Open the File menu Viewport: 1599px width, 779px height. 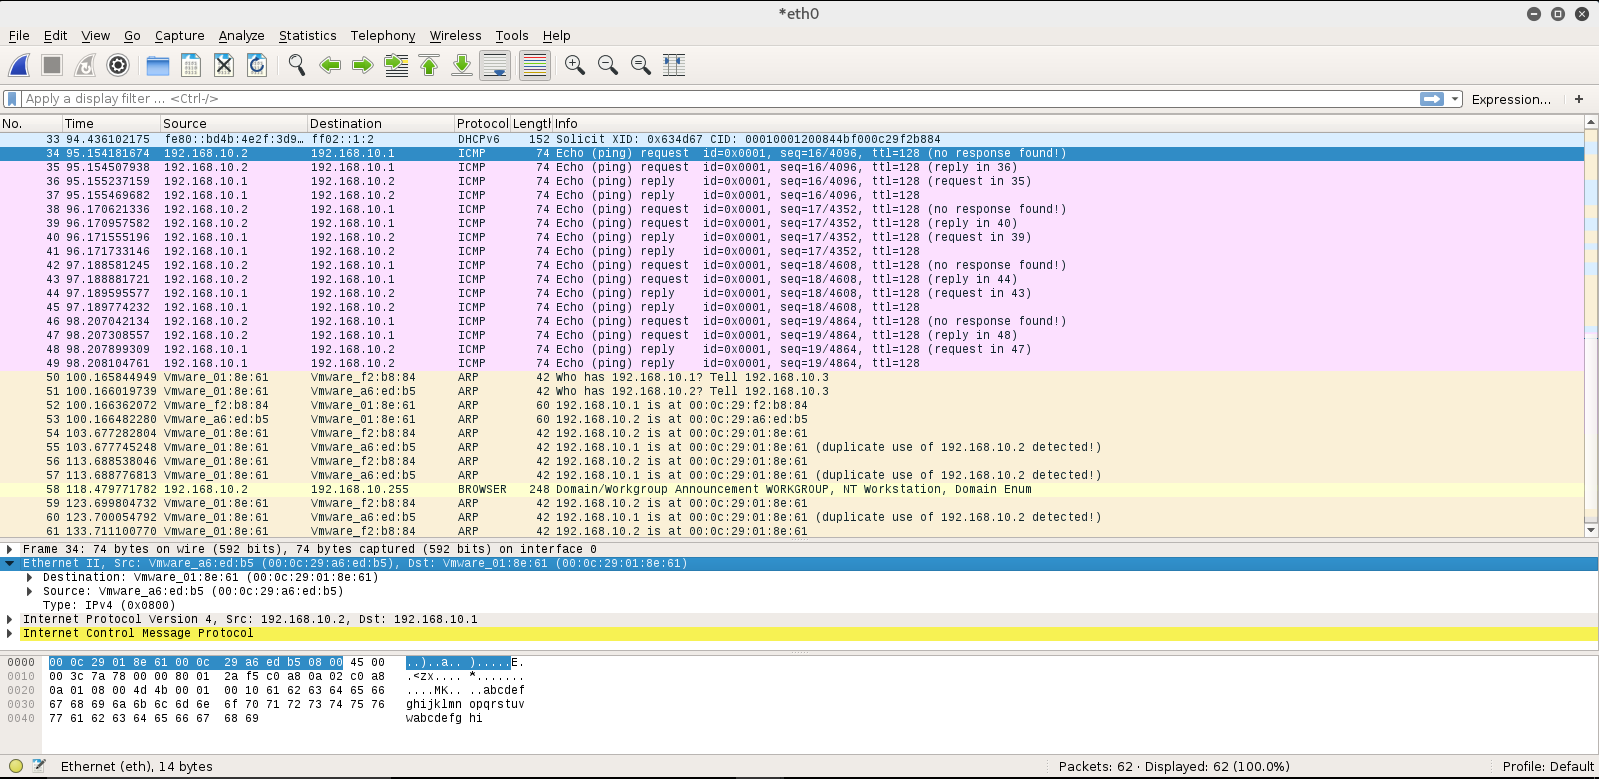tap(19, 35)
